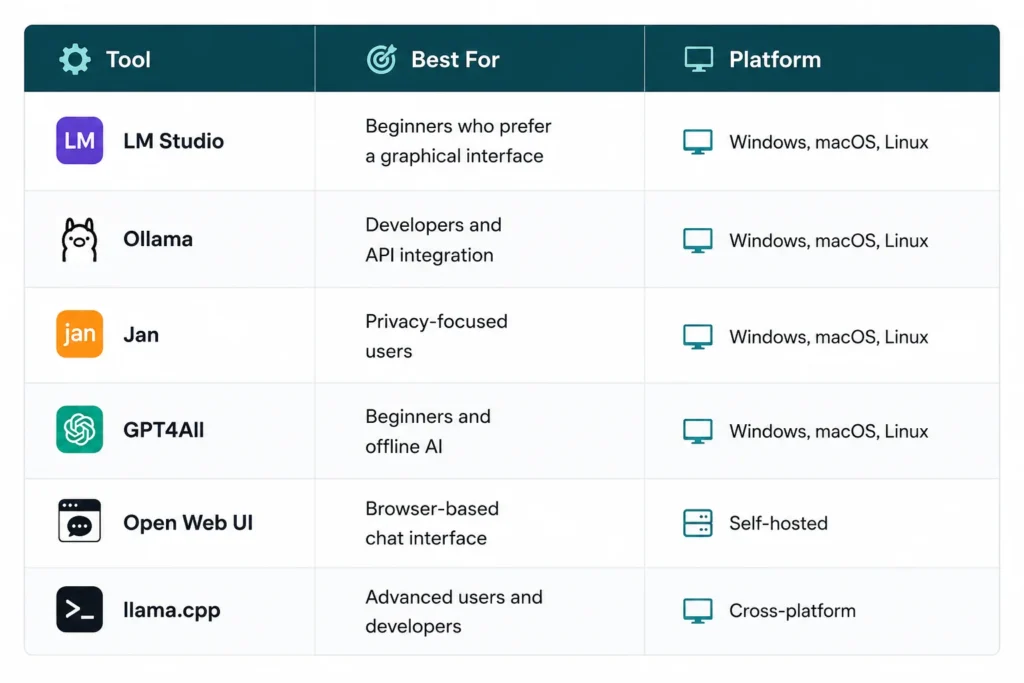
Task: Click the 'Self-hosted' platform text
Action: (778, 523)
